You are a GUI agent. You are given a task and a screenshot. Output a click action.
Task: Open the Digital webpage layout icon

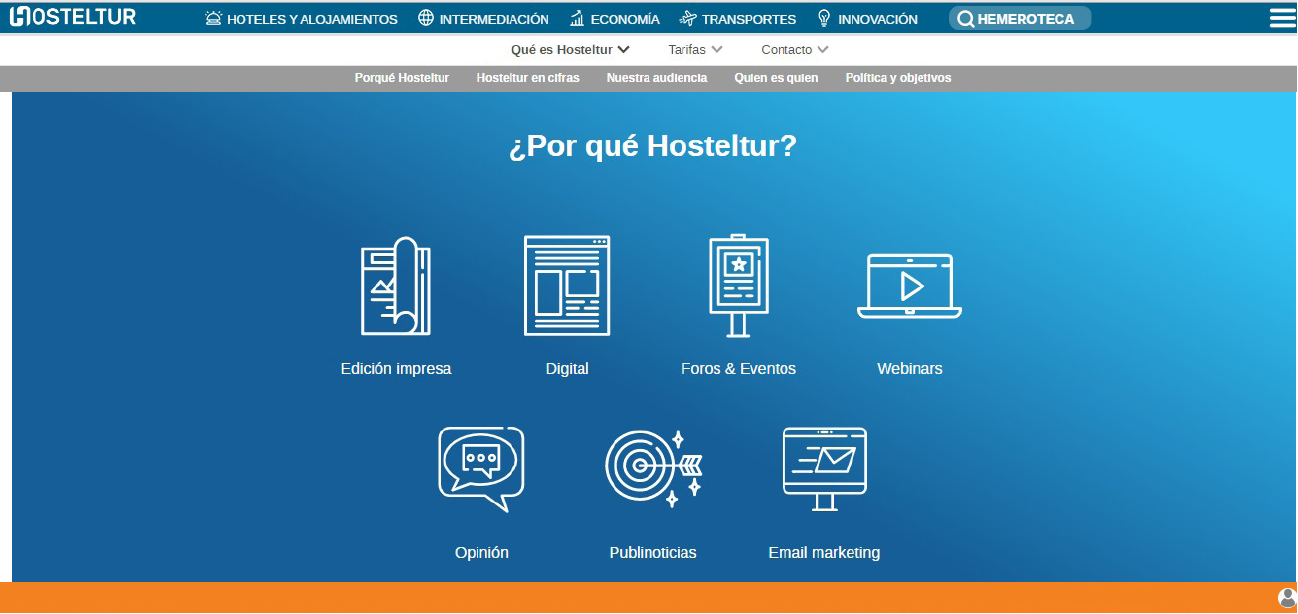pos(567,286)
